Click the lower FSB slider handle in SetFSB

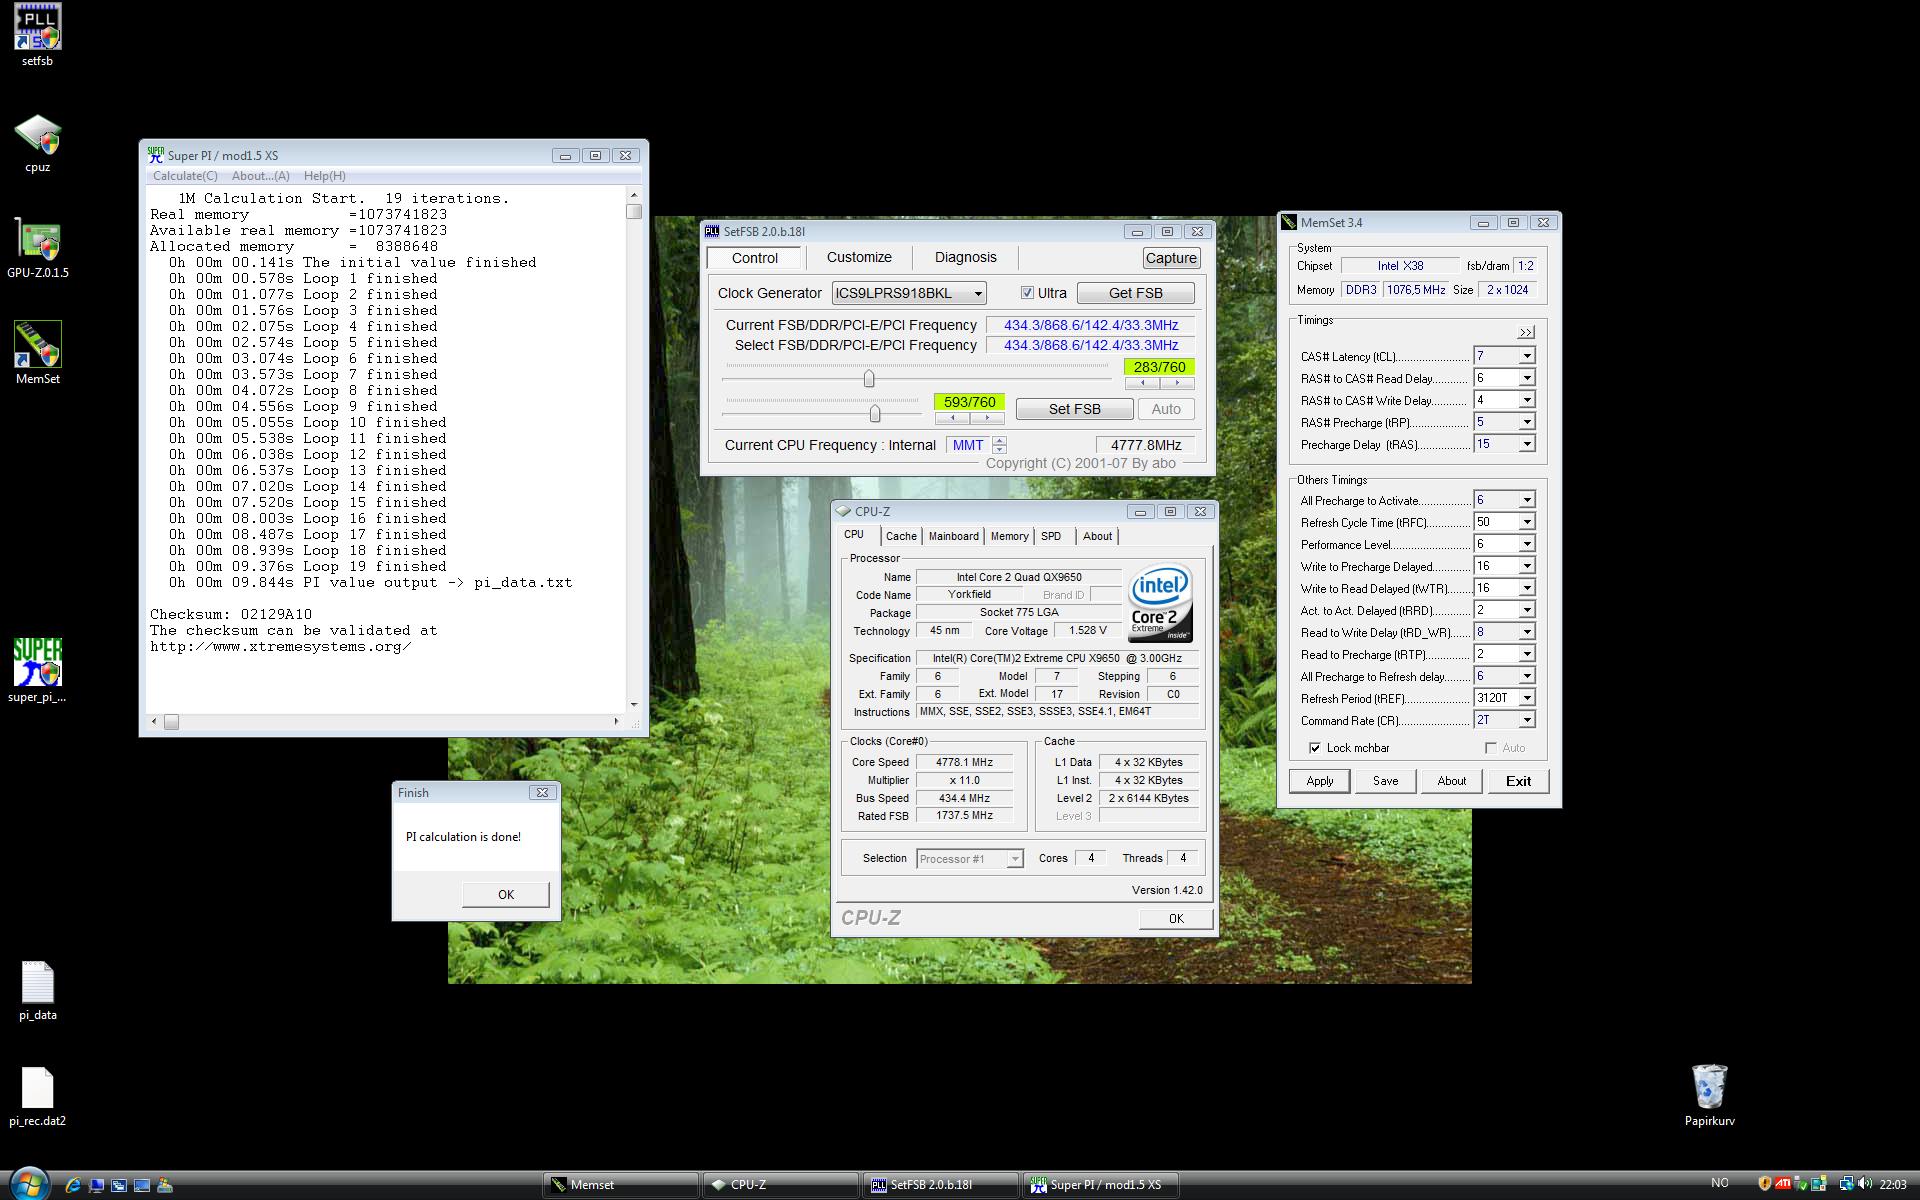(x=875, y=413)
